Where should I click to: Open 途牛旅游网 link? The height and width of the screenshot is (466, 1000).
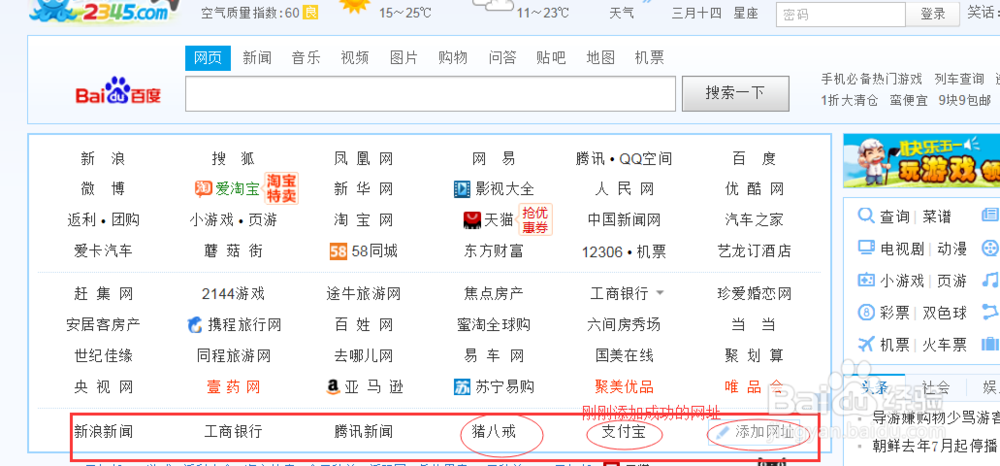[x=364, y=294]
